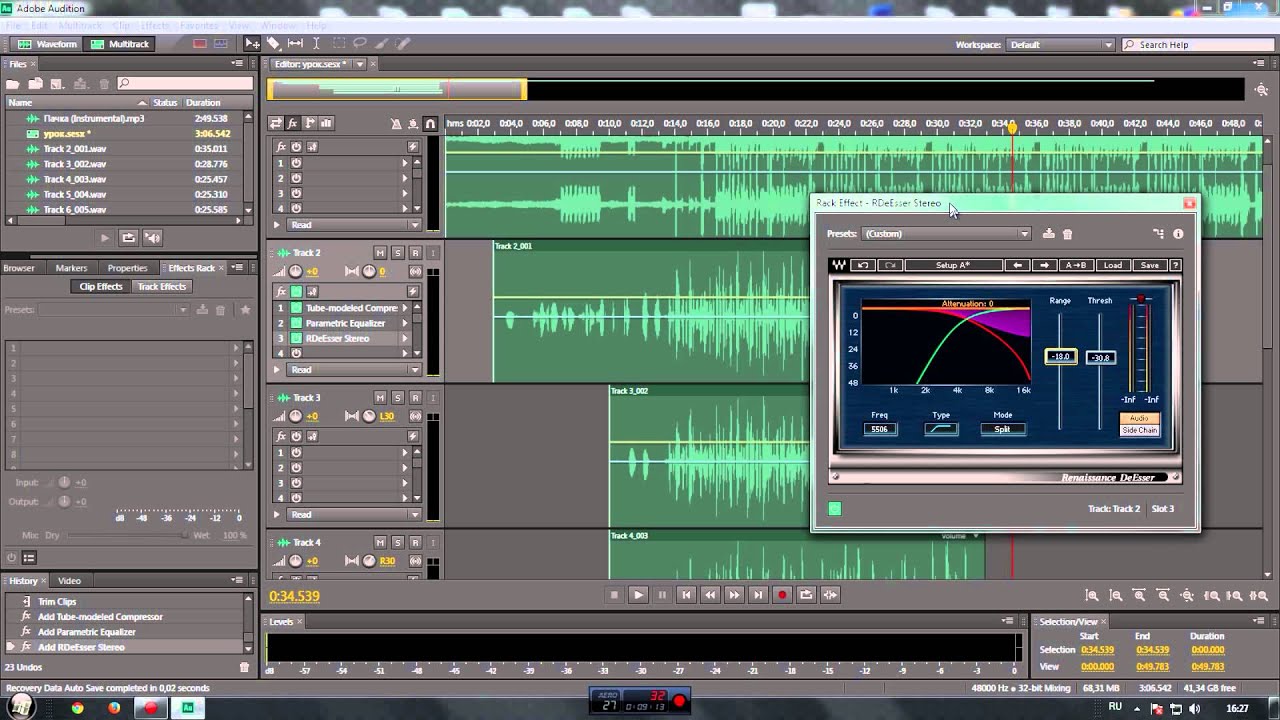Open the Properties tab
This screenshot has height=720, width=1280.
(127, 268)
